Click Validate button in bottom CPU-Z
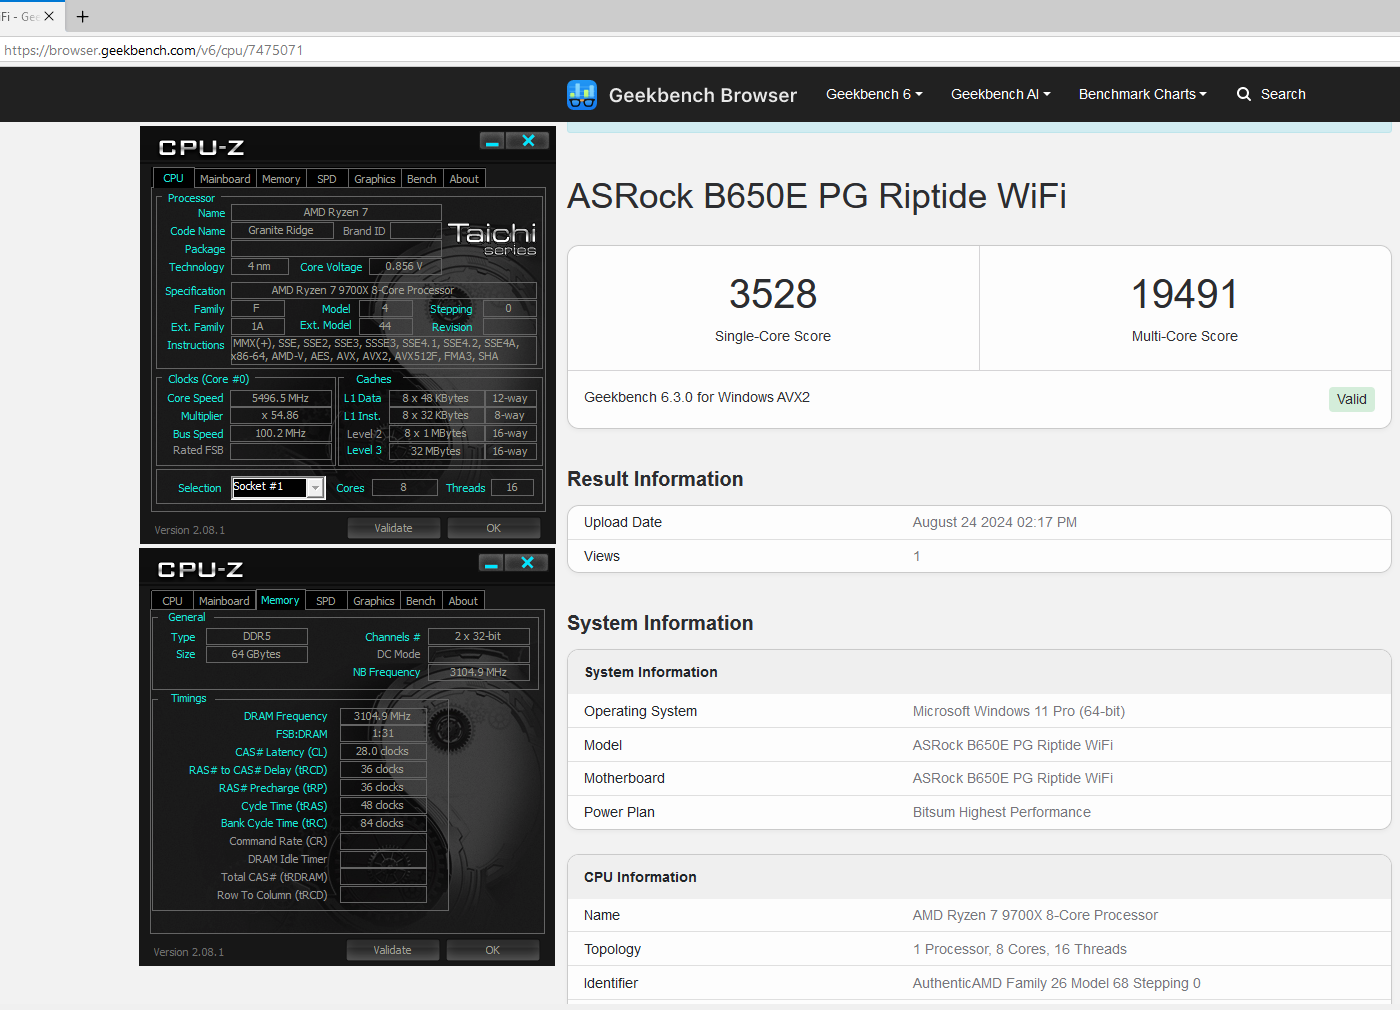 393,950
